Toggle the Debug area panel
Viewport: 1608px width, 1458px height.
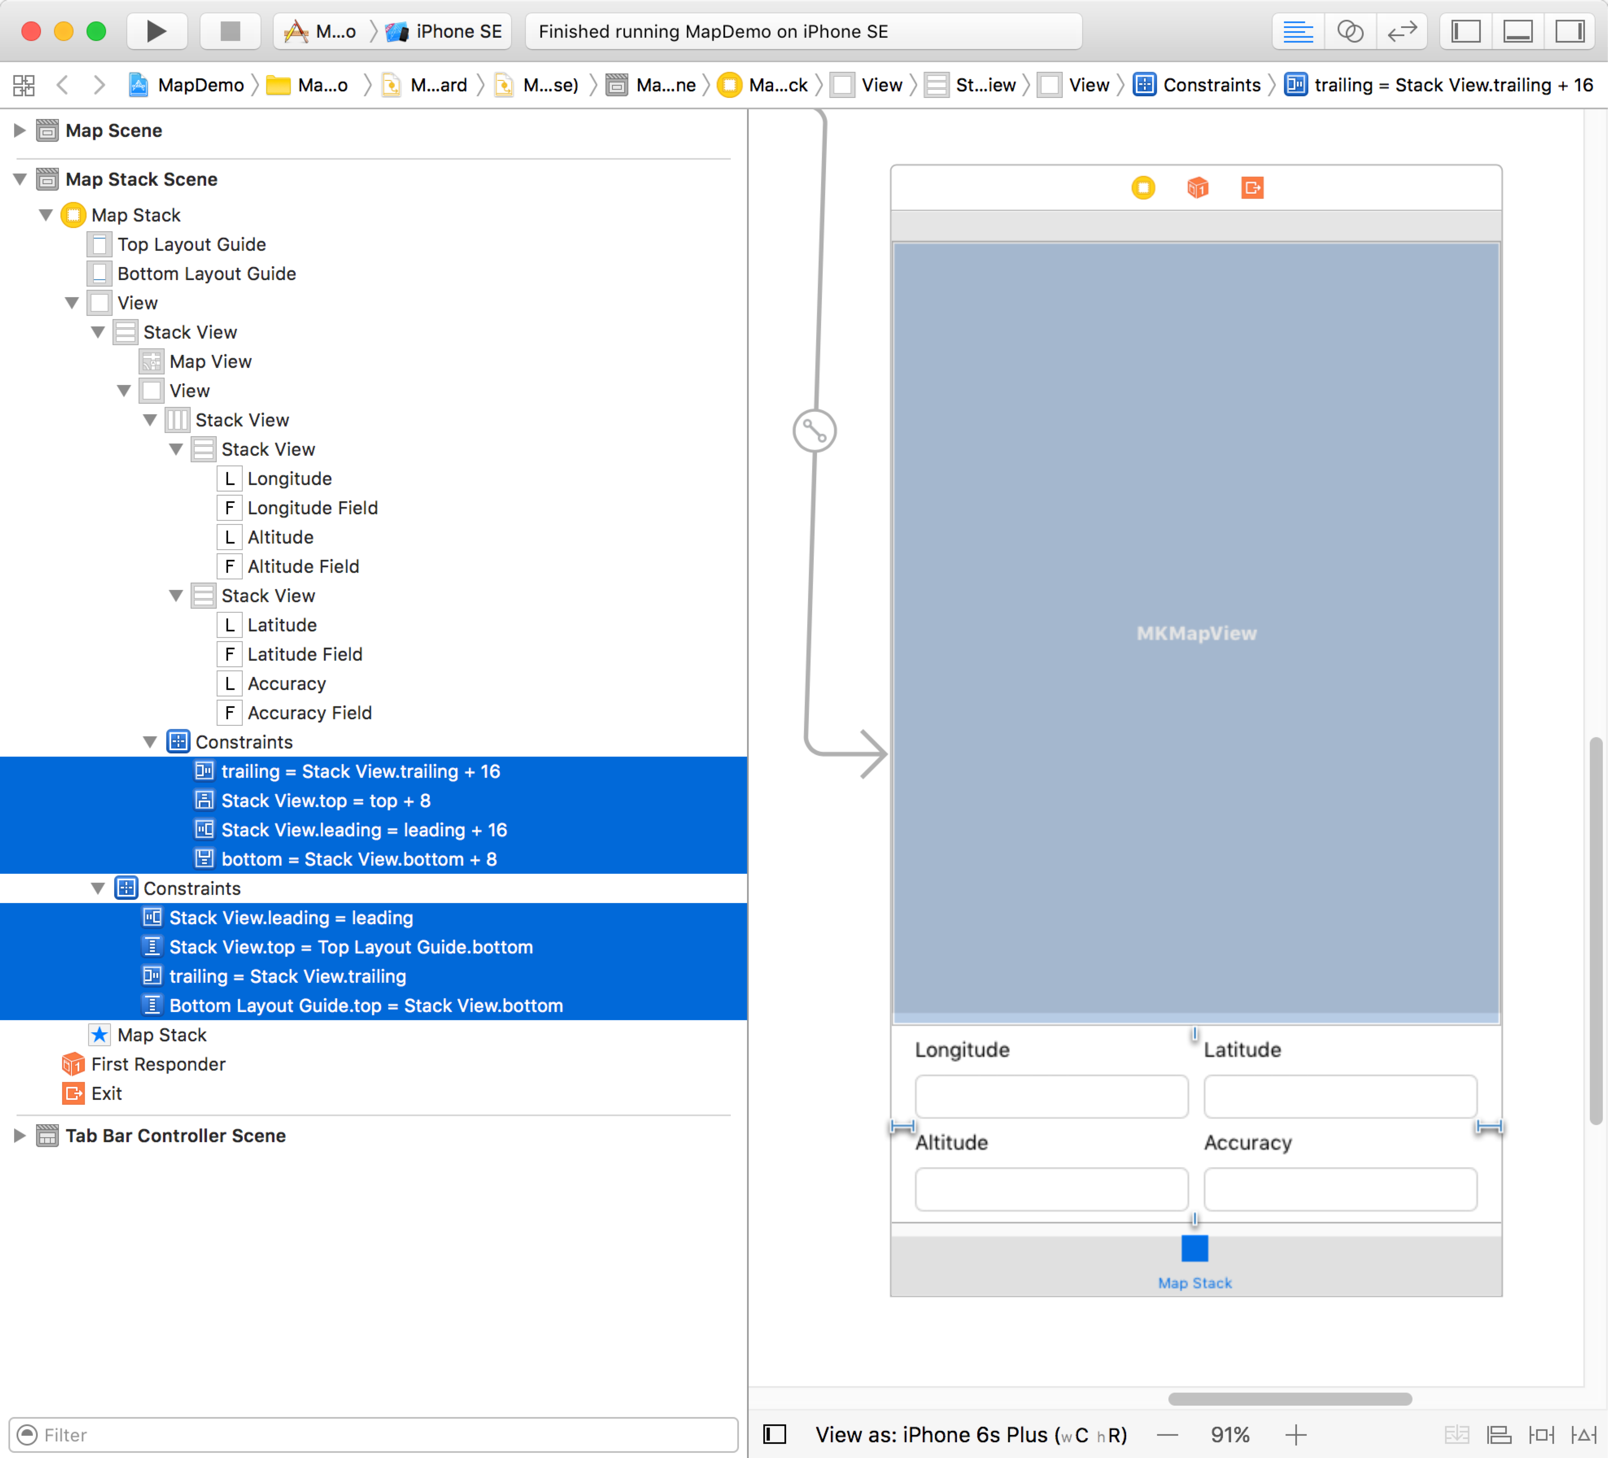[1518, 31]
